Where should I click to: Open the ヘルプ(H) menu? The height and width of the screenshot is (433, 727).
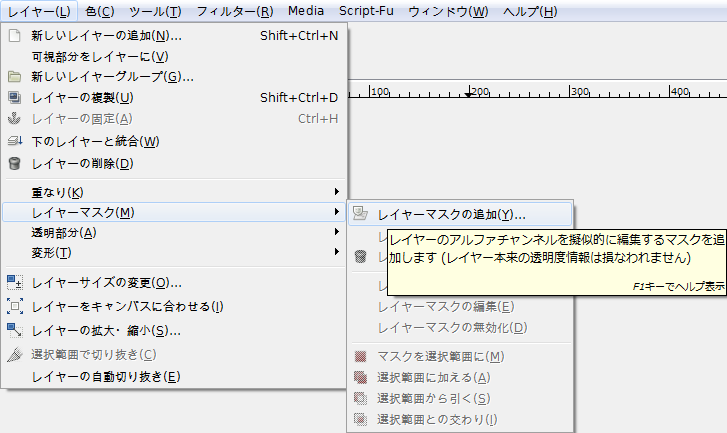coord(530,11)
